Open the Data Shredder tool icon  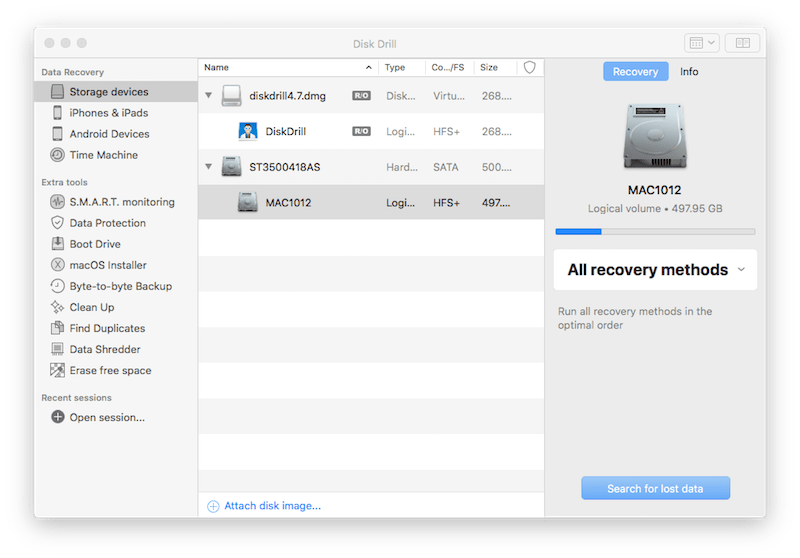click(x=57, y=349)
